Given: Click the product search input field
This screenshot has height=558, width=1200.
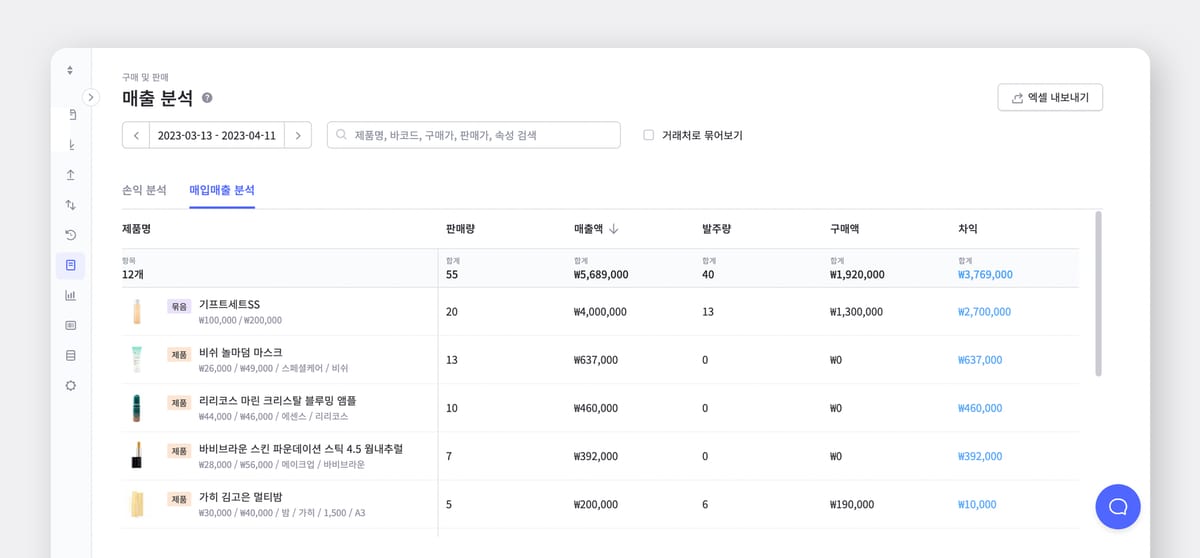Looking at the screenshot, I should pos(474,135).
